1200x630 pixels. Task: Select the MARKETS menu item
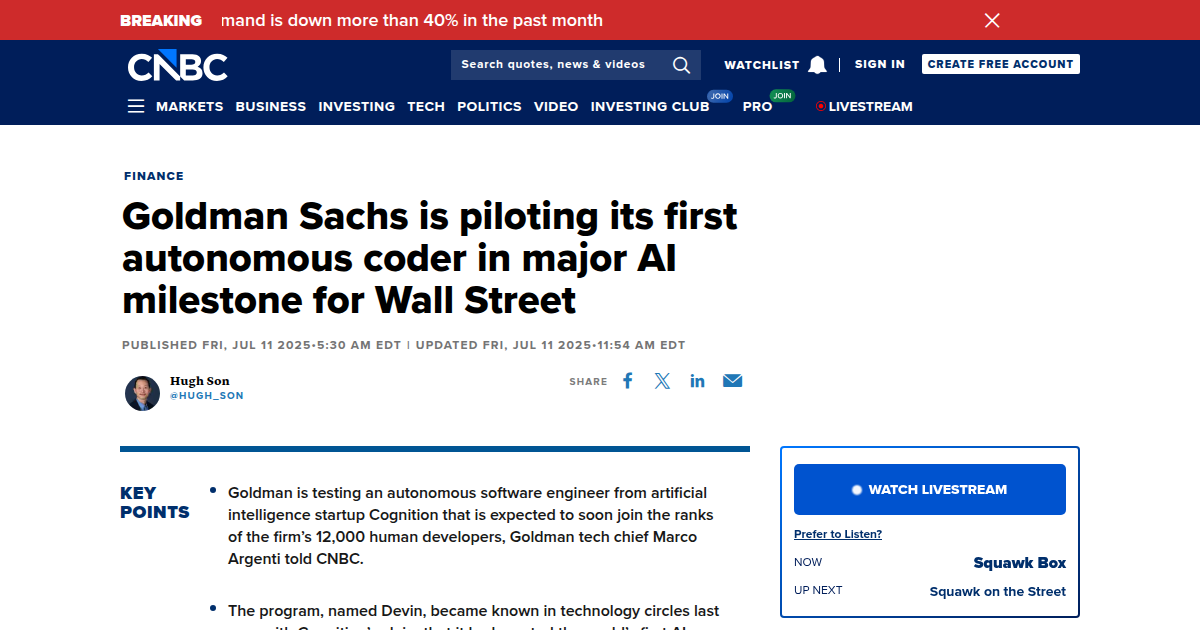coord(190,106)
